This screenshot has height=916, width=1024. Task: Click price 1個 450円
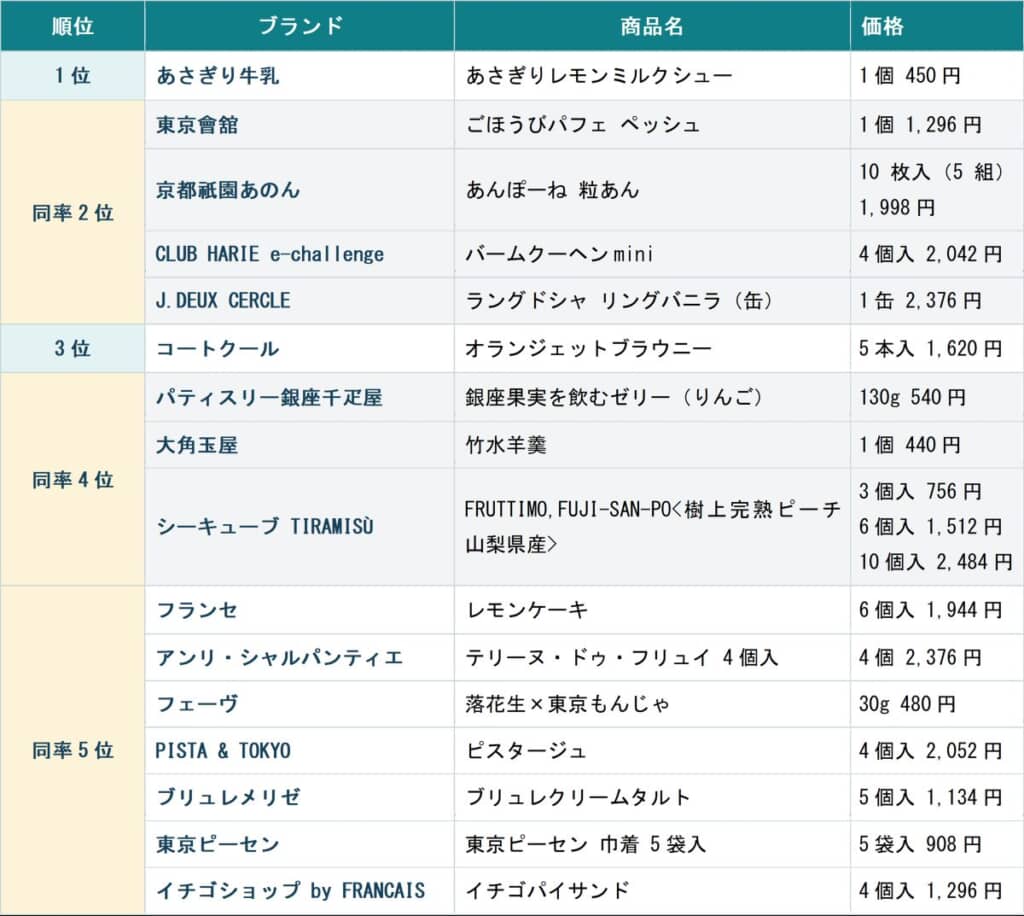910,76
